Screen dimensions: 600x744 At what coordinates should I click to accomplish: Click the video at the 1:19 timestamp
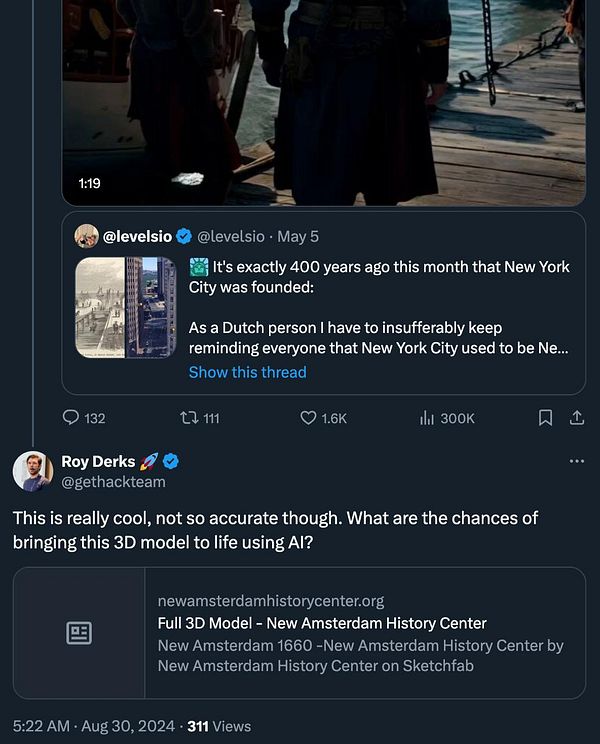pyautogui.click(x=323, y=100)
